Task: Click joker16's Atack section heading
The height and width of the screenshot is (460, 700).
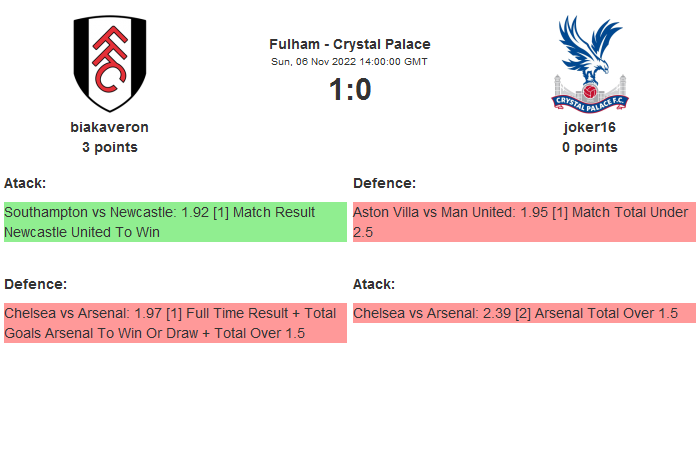Action: (x=374, y=284)
